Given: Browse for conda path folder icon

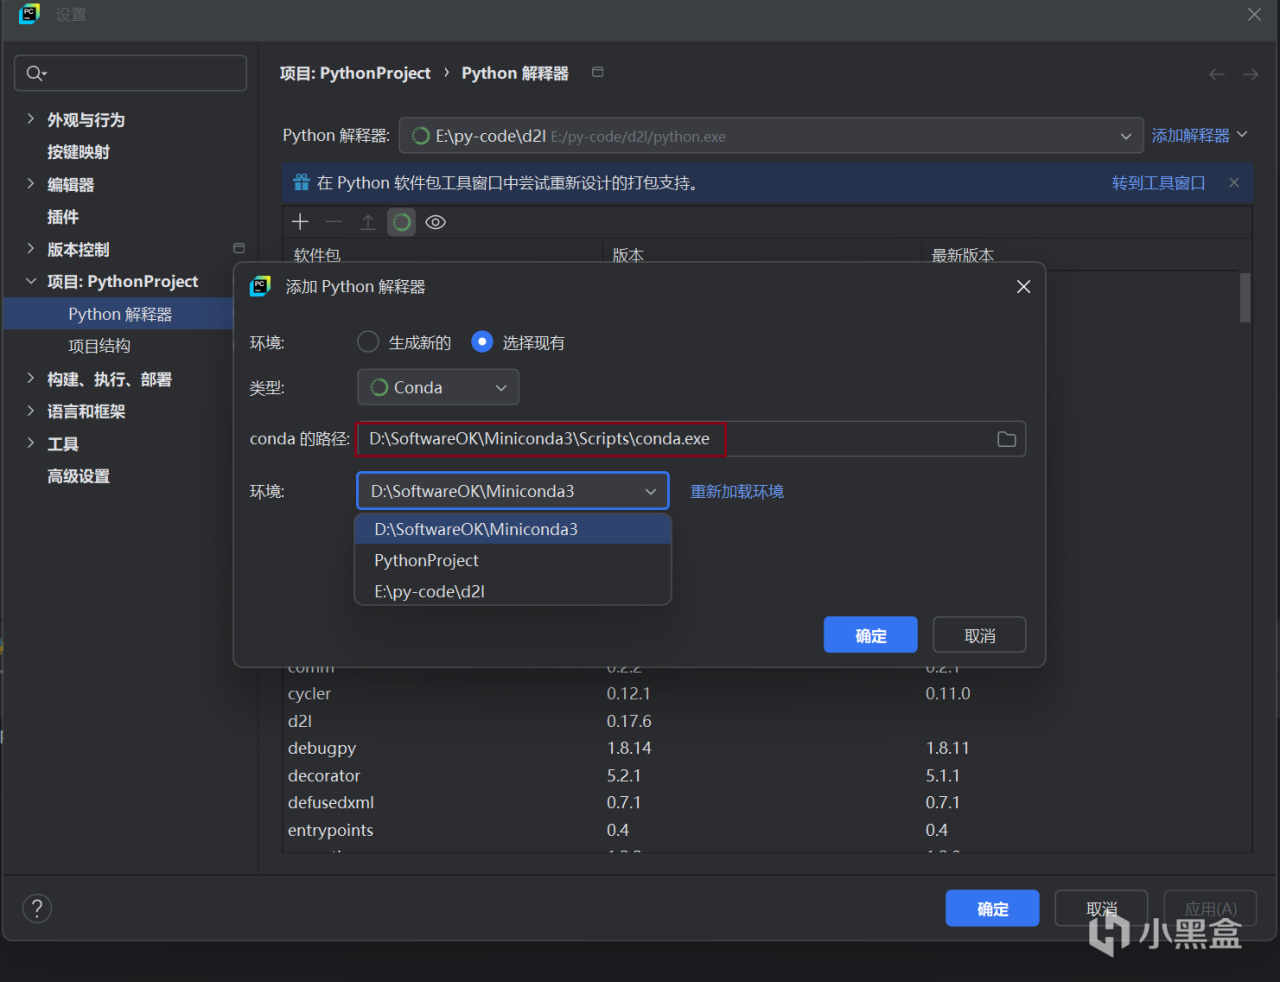Looking at the screenshot, I should point(1007,439).
